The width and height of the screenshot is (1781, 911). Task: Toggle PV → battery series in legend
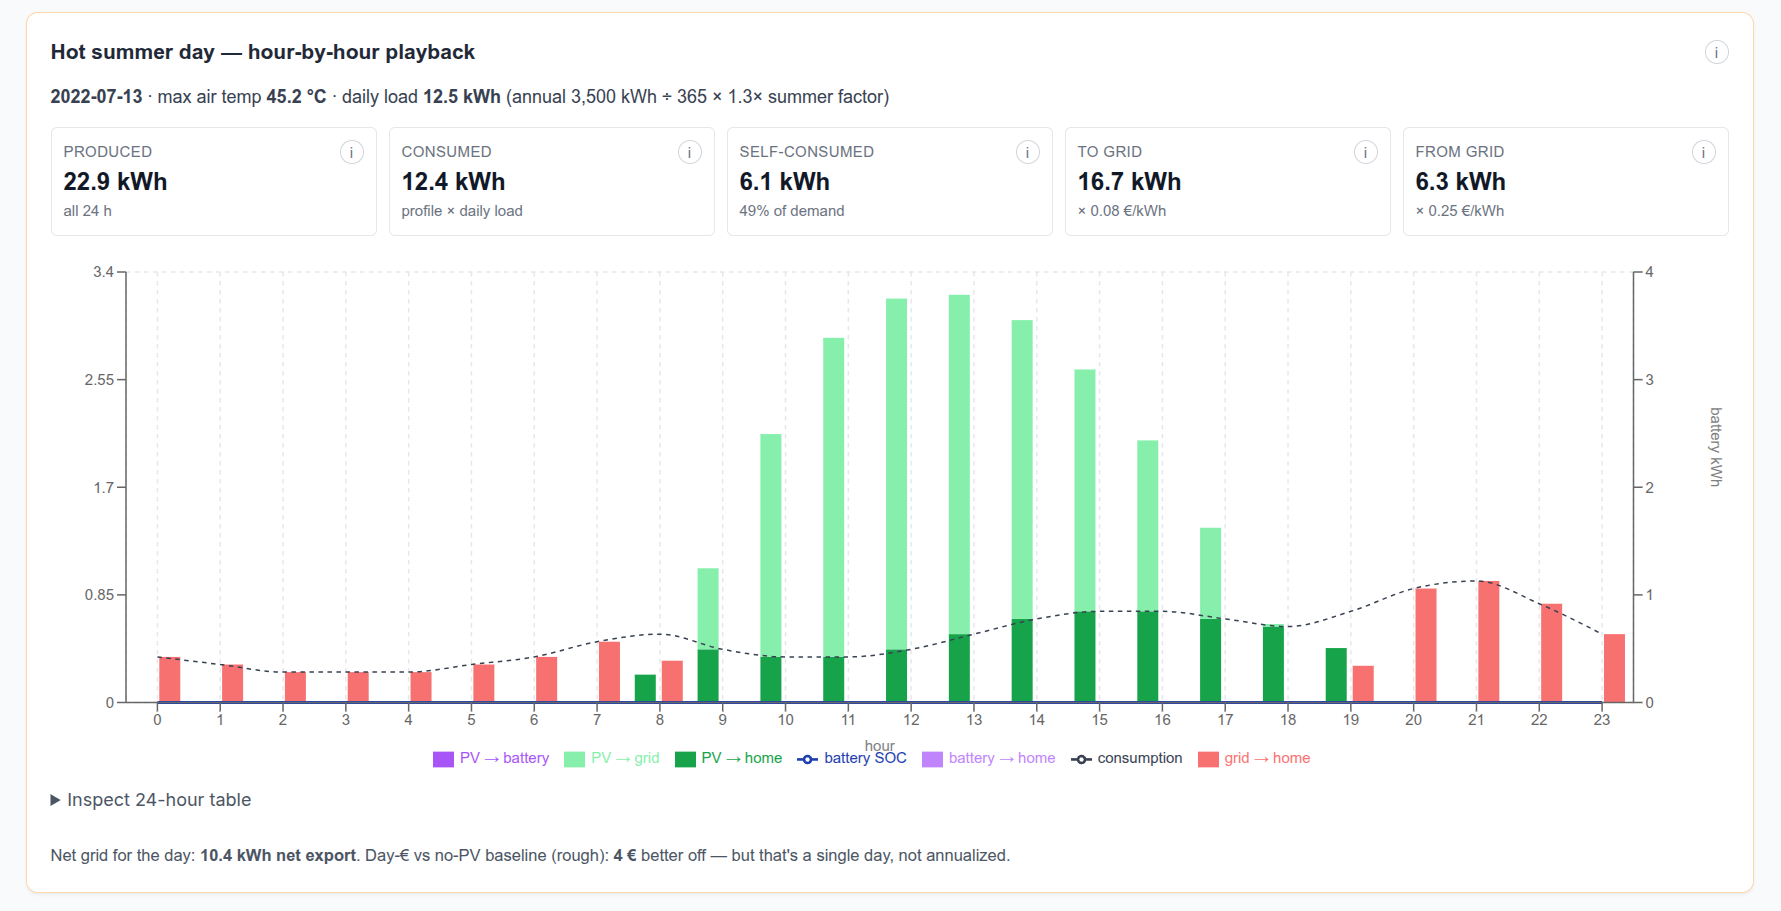(491, 759)
